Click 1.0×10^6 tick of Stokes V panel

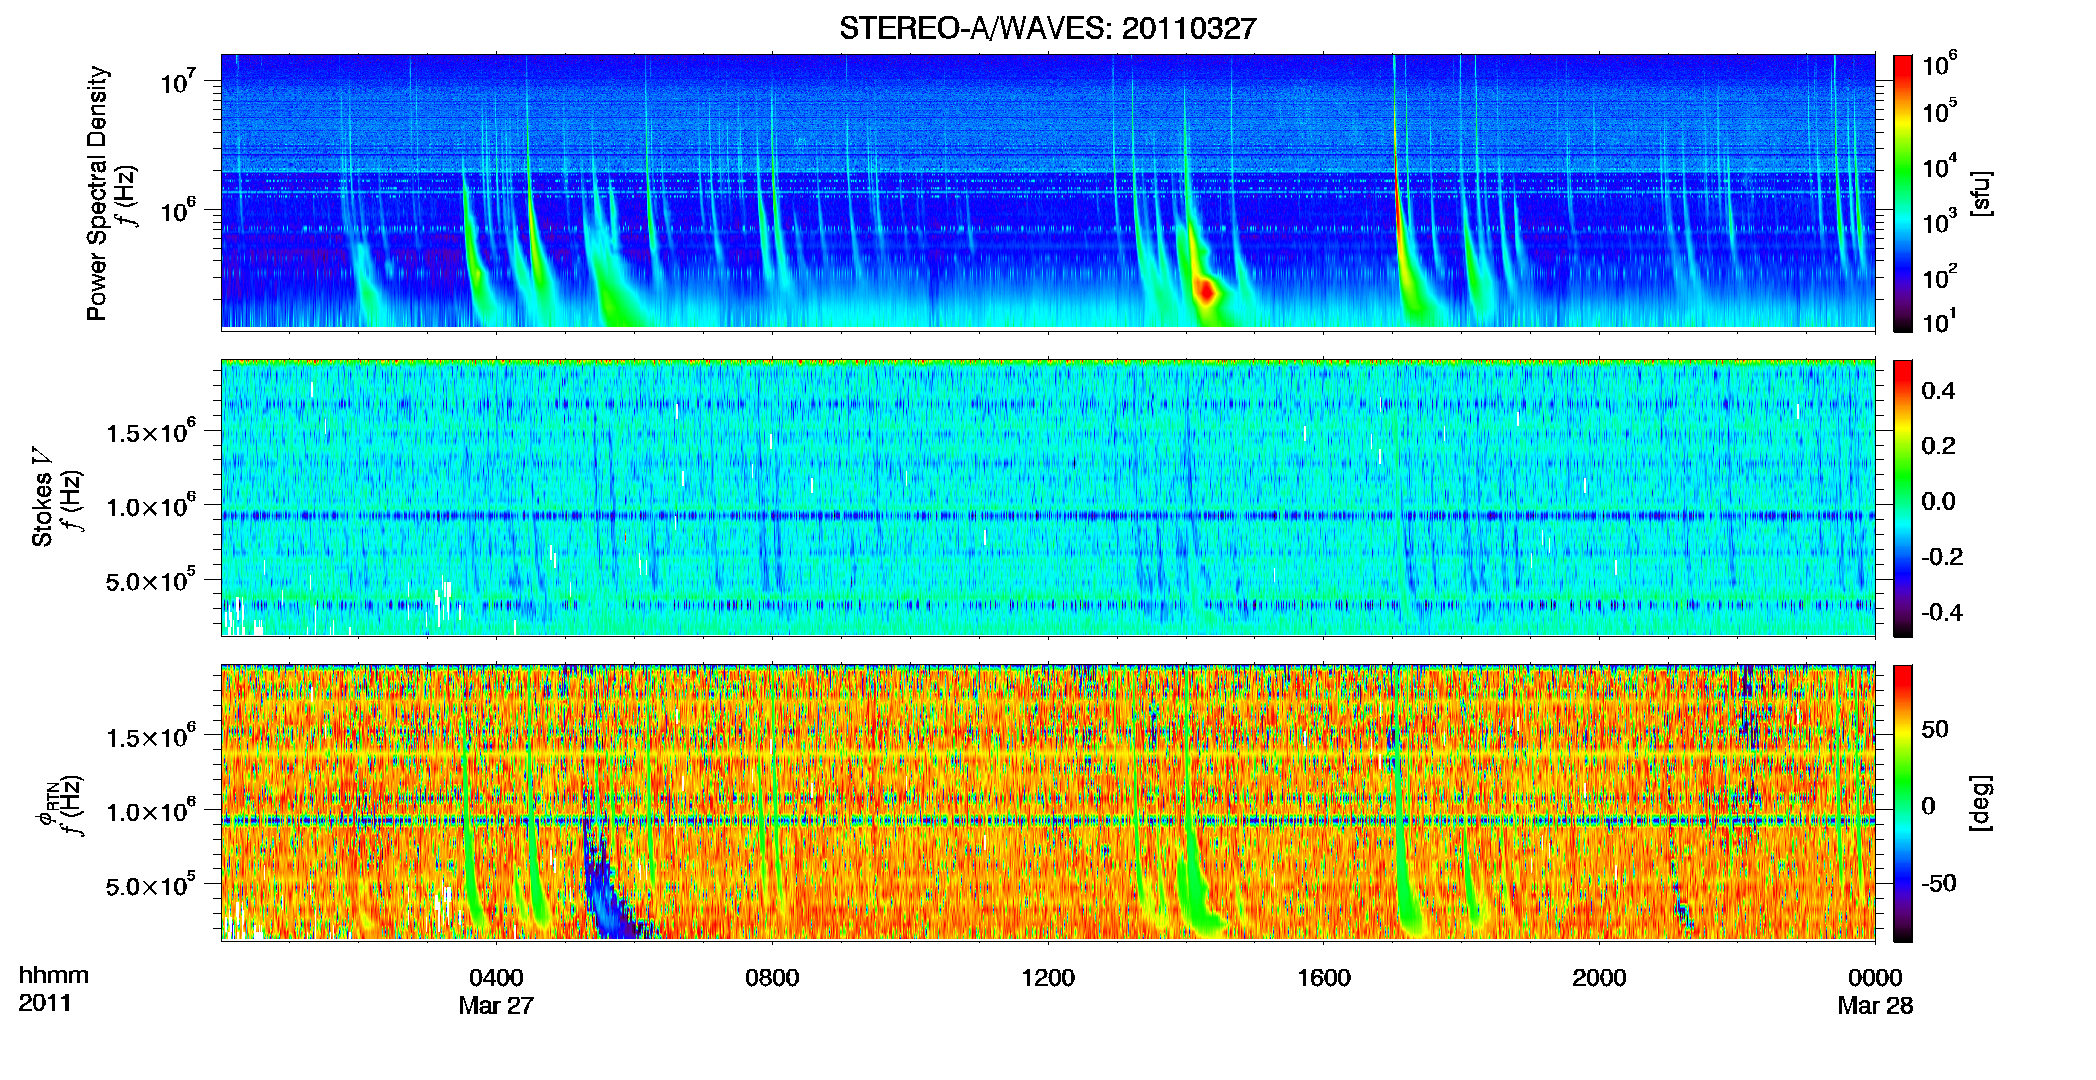[x=151, y=505]
